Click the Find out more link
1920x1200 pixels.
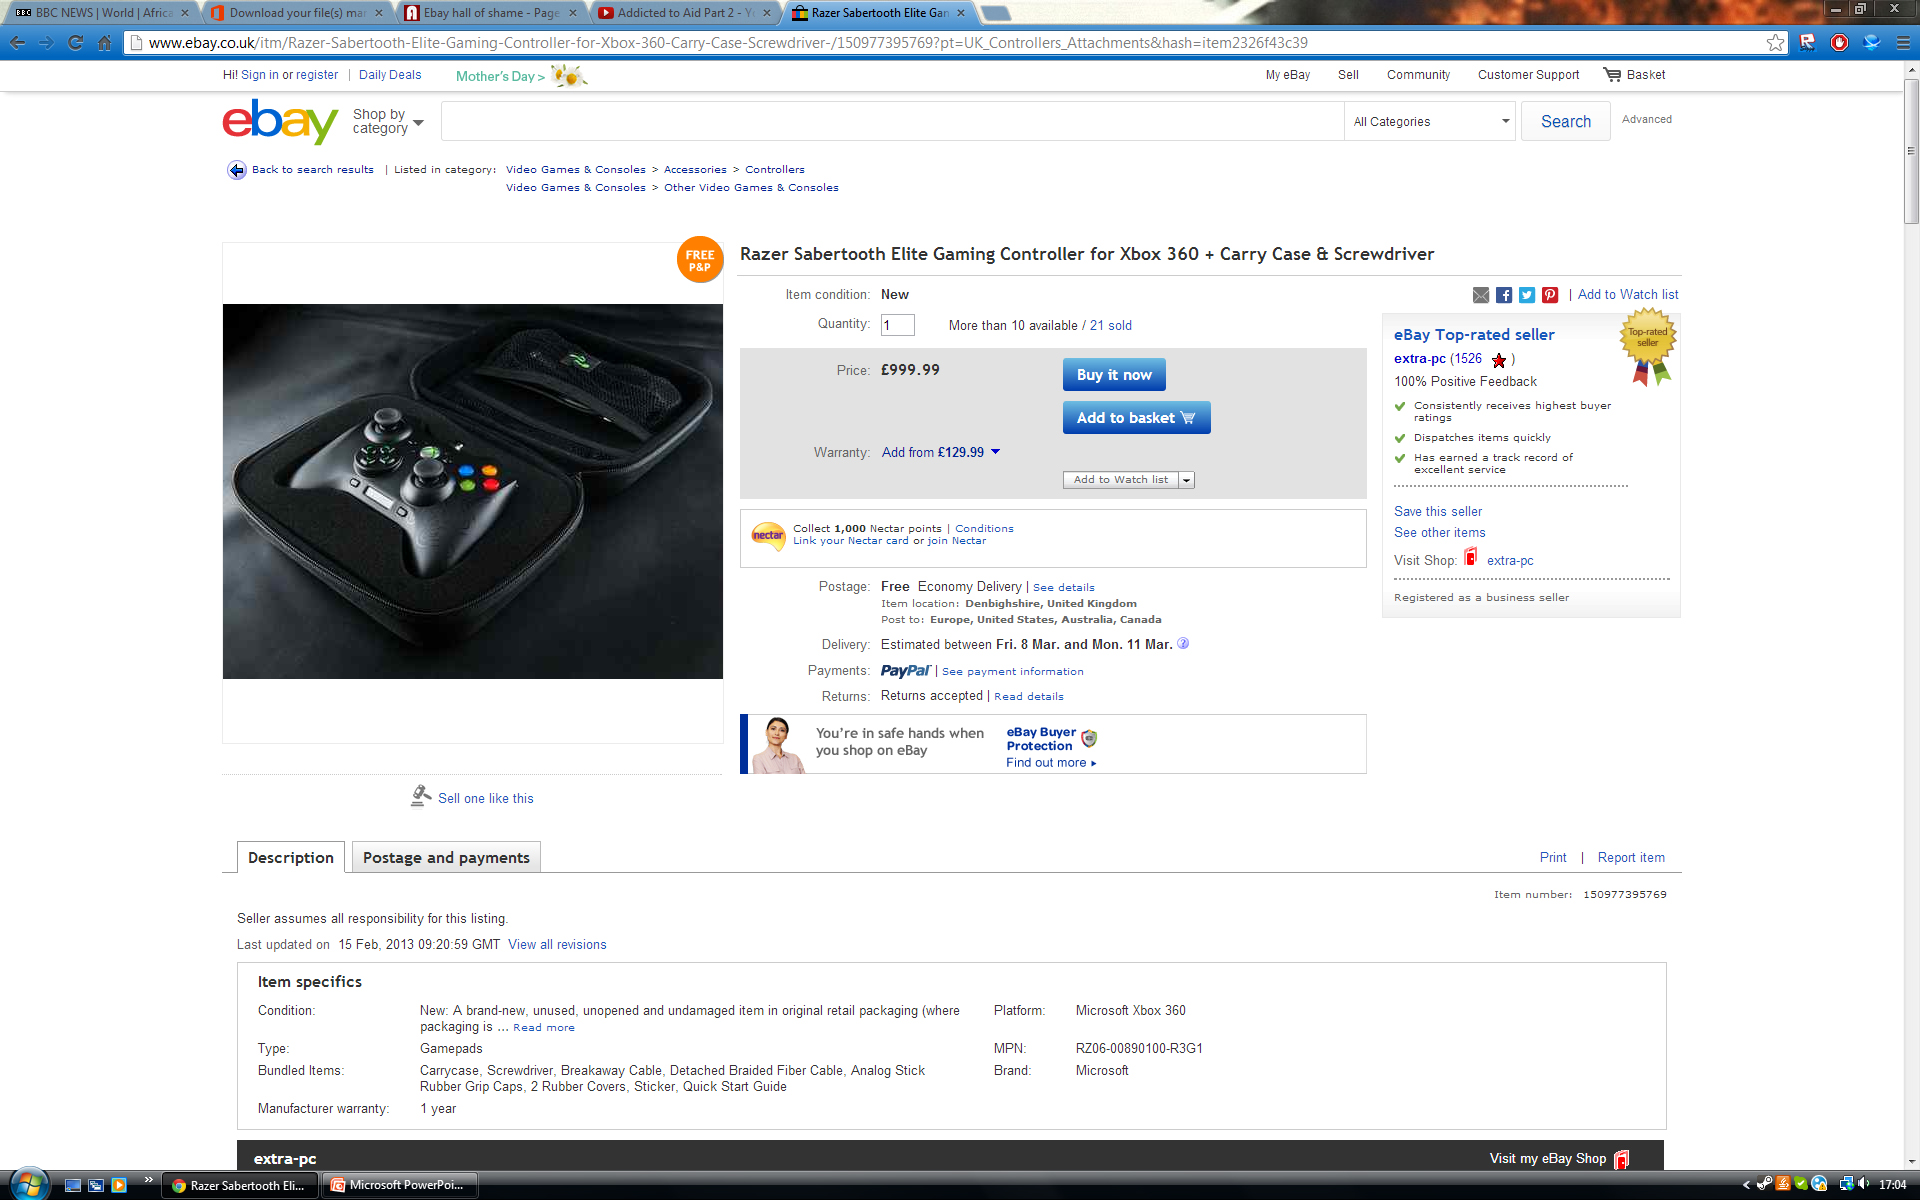[1051, 762]
